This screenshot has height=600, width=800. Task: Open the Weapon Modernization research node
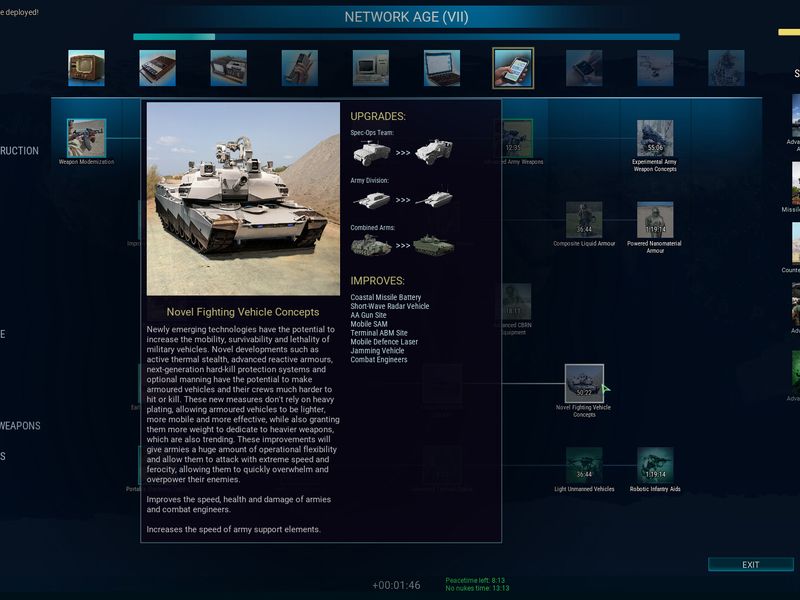(86, 138)
